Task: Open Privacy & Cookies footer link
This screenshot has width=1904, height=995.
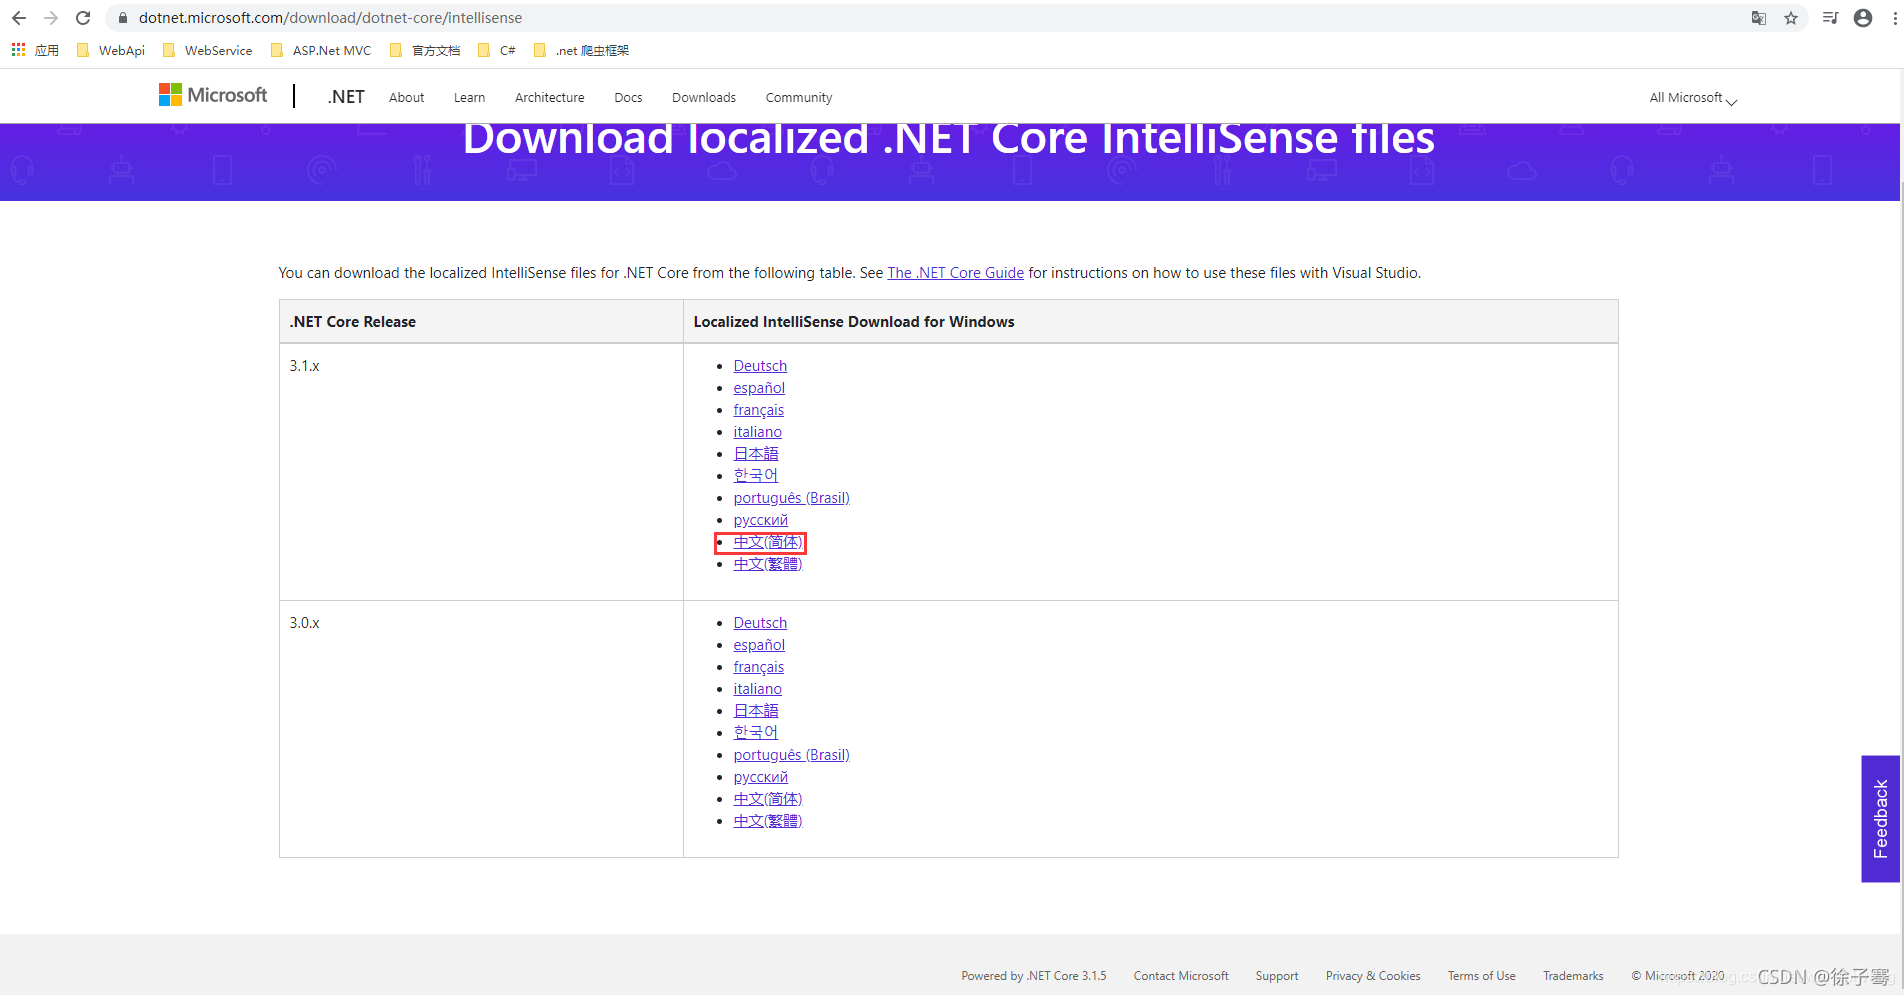Action: coord(1373,976)
